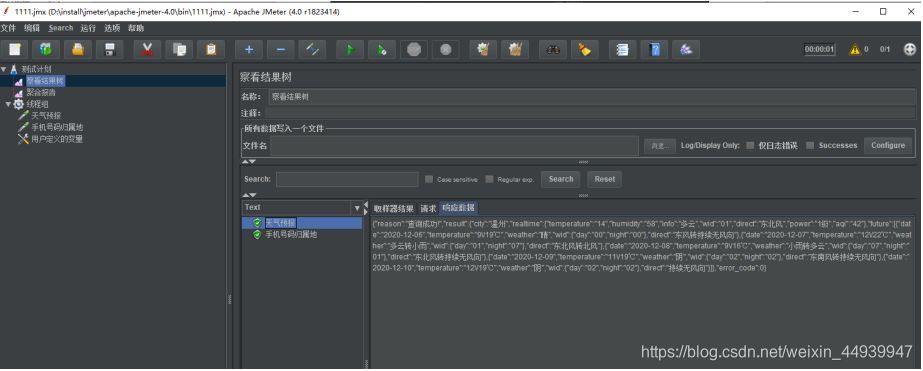Click split-pane arrows above Search row
The width and height of the screenshot is (923, 371).
point(250,161)
